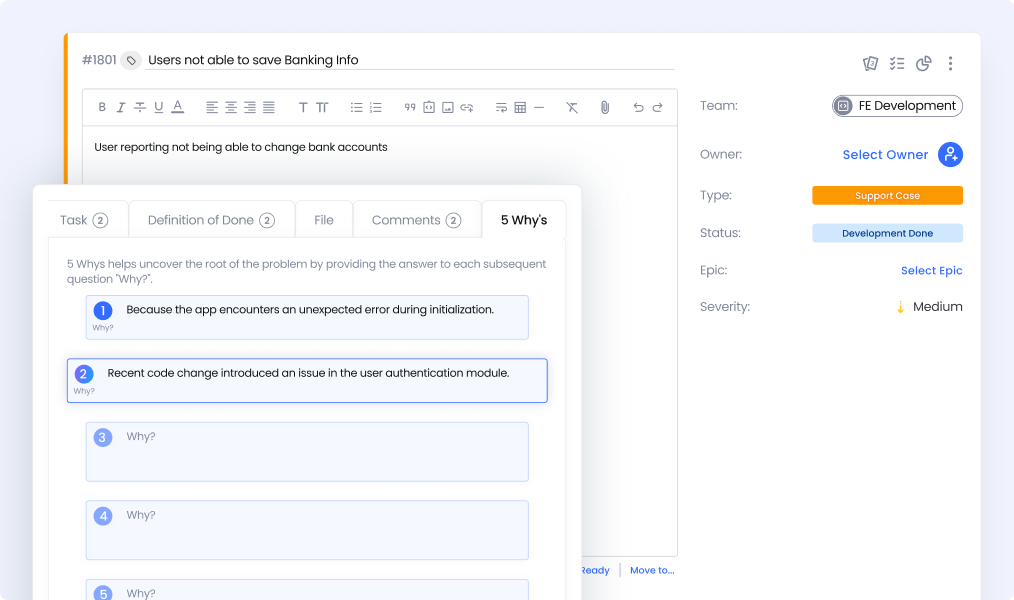
Task: Open the Status dropdown showing Development Done
Action: [887, 233]
